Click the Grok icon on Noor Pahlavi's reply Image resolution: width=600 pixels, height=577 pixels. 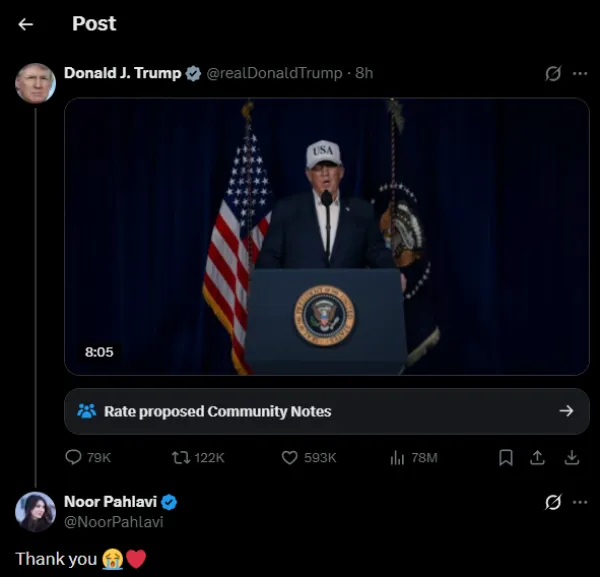(552, 502)
